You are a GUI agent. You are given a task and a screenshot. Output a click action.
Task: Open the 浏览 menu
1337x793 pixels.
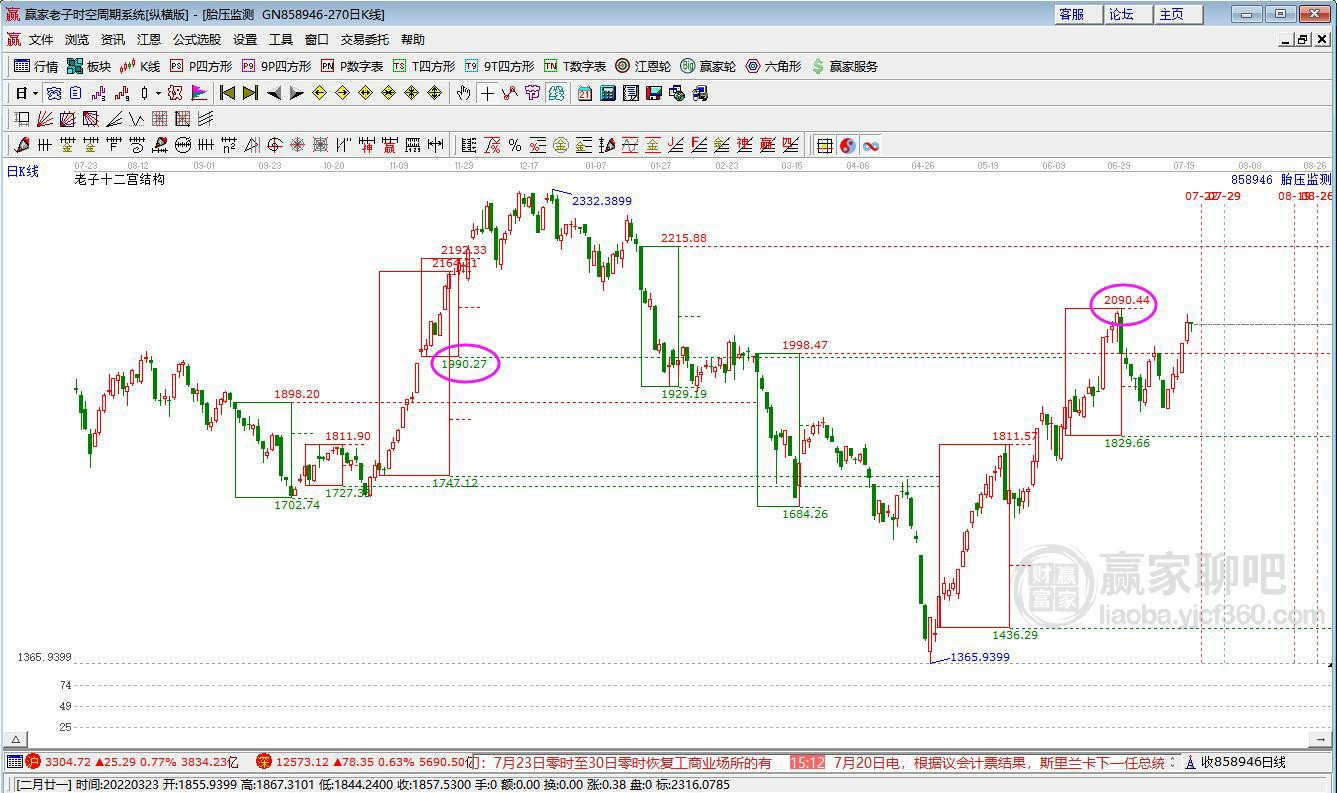pos(77,40)
